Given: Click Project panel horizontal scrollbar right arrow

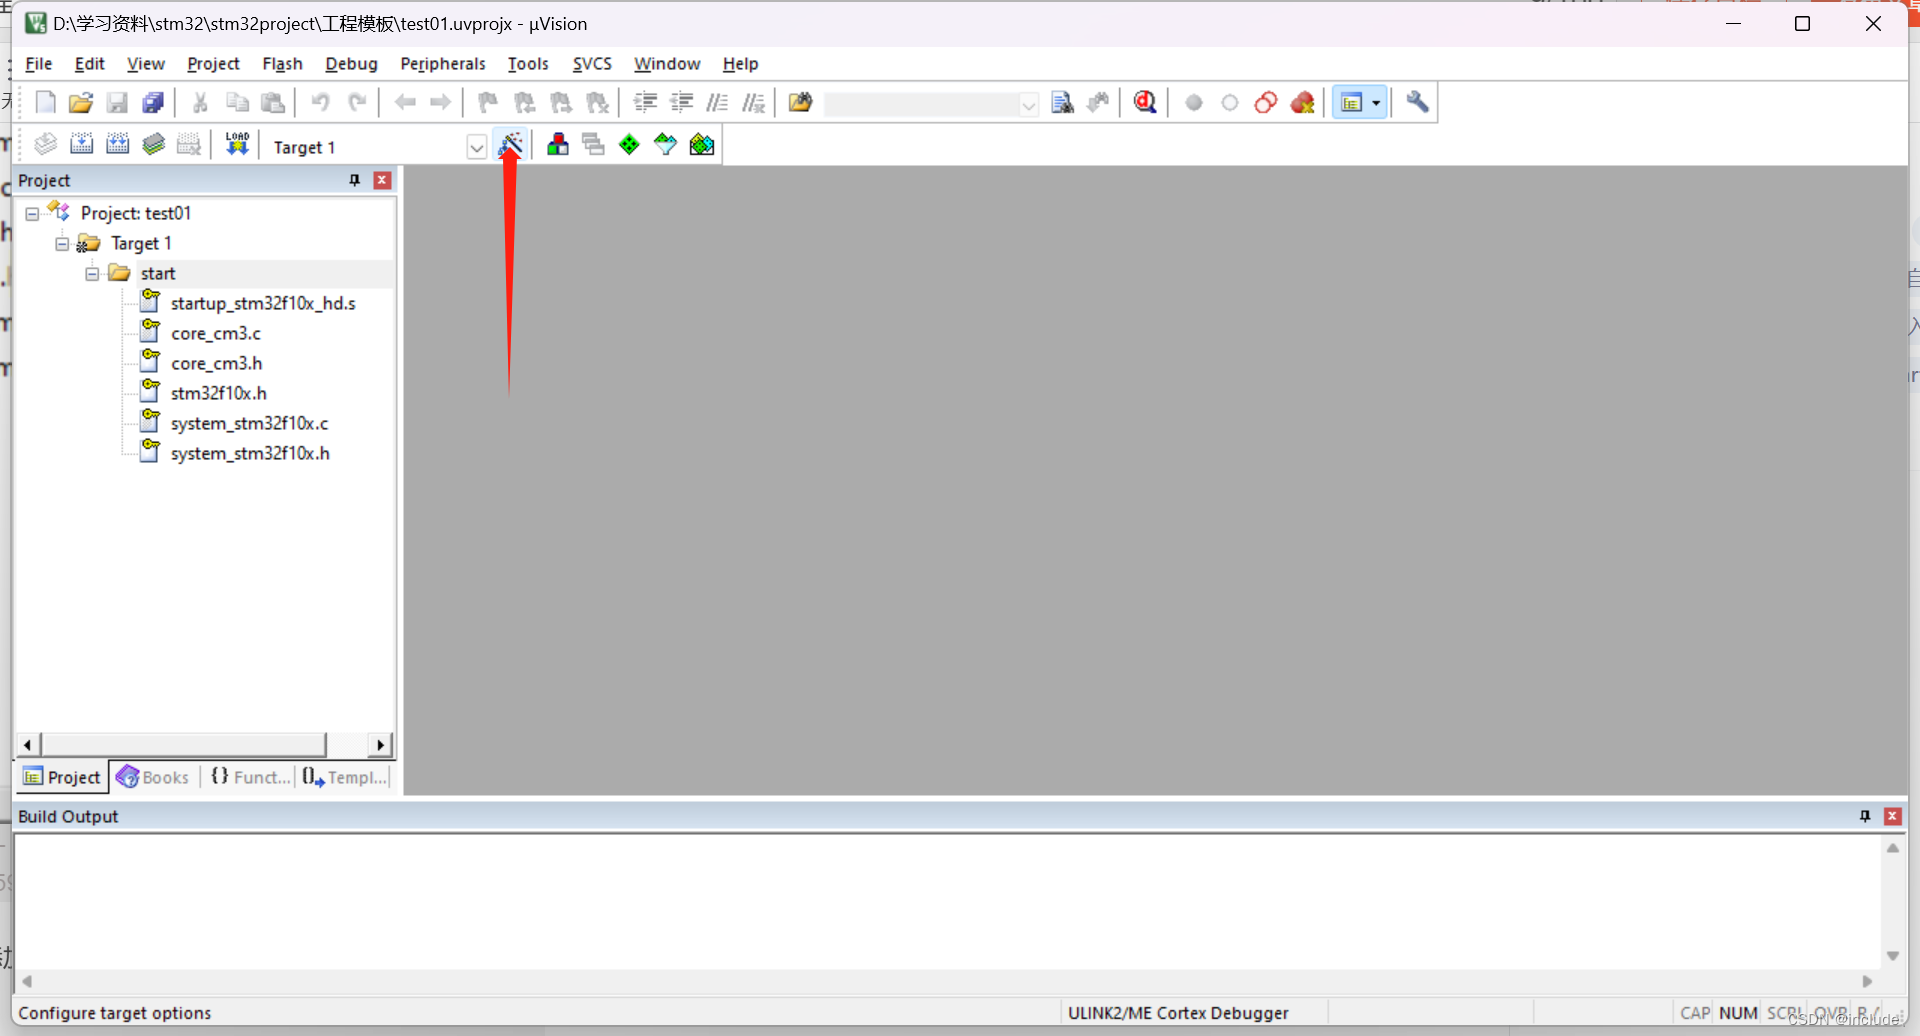Looking at the screenshot, I should tap(380, 745).
